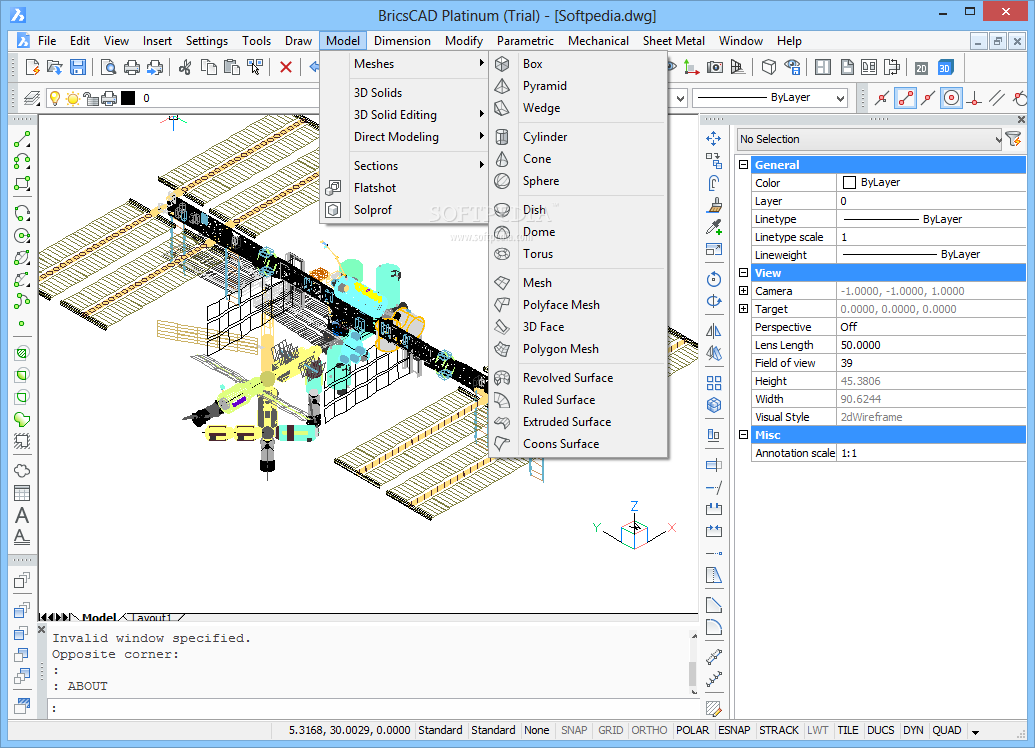Click the Print icon in the toolbar
Screen dimensions: 1035x748
pyautogui.click(x=132, y=67)
